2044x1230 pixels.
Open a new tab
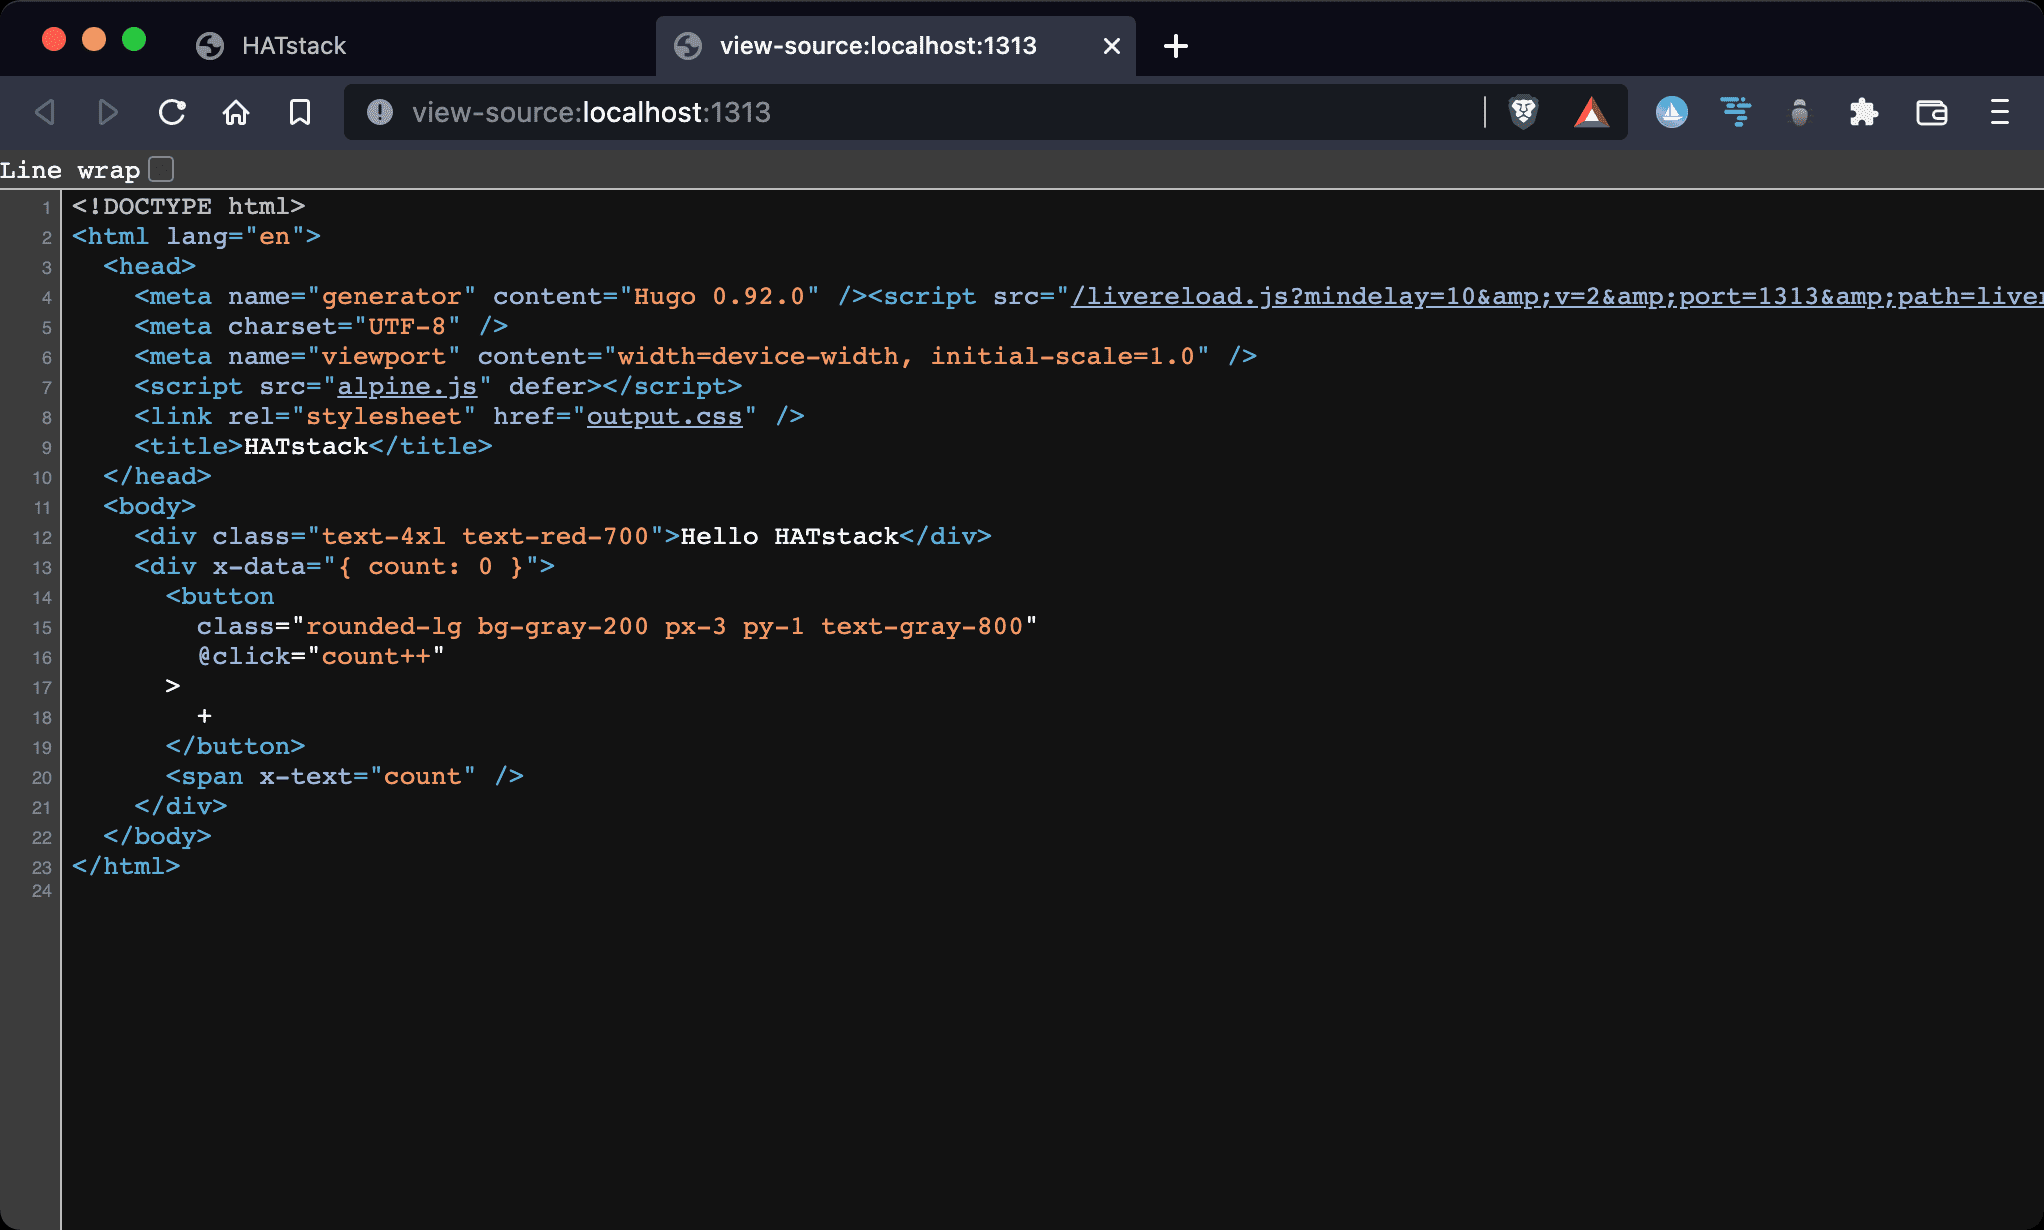click(1176, 46)
